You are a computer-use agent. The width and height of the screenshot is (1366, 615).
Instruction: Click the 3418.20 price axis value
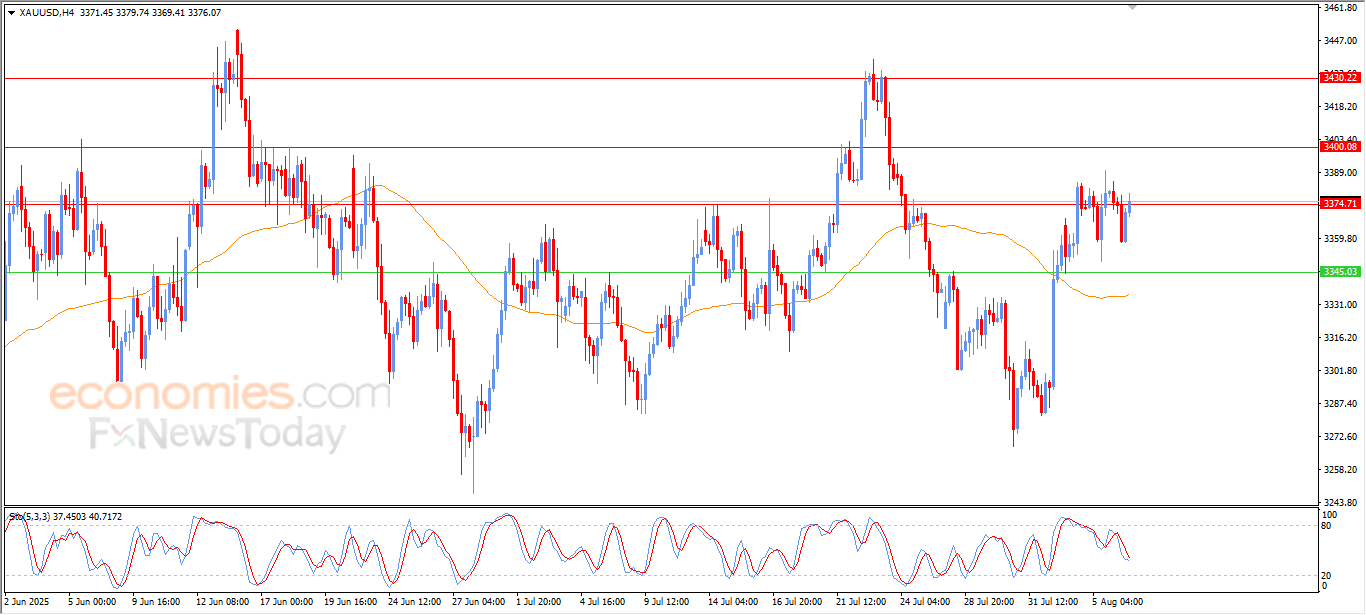coord(1340,107)
